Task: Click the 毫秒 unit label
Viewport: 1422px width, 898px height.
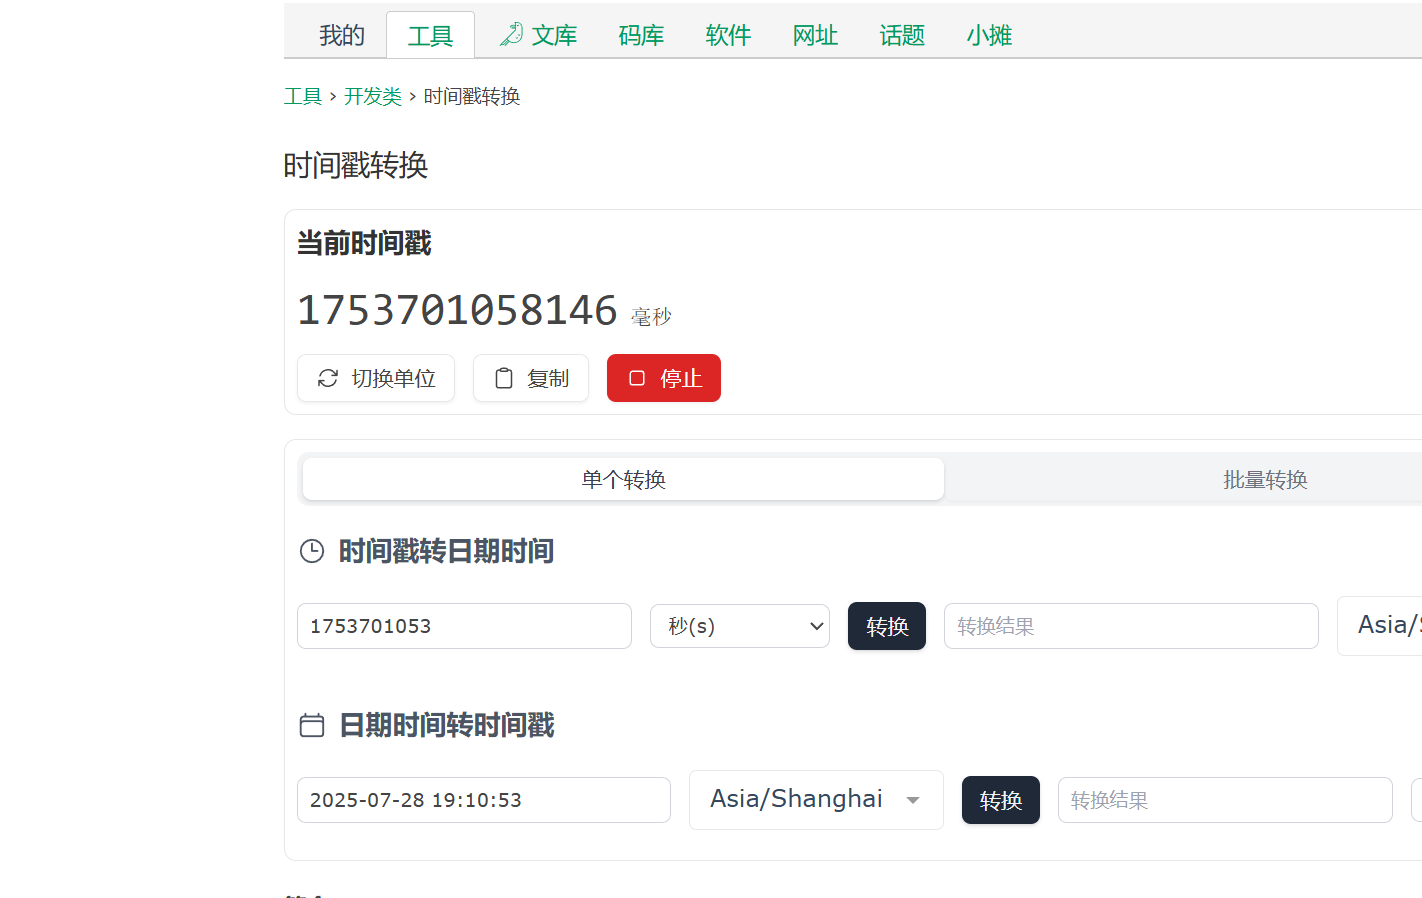Action: coord(651,317)
